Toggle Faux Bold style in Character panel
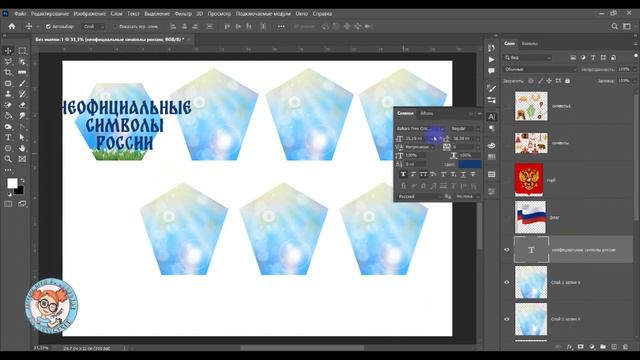 pos(403,174)
